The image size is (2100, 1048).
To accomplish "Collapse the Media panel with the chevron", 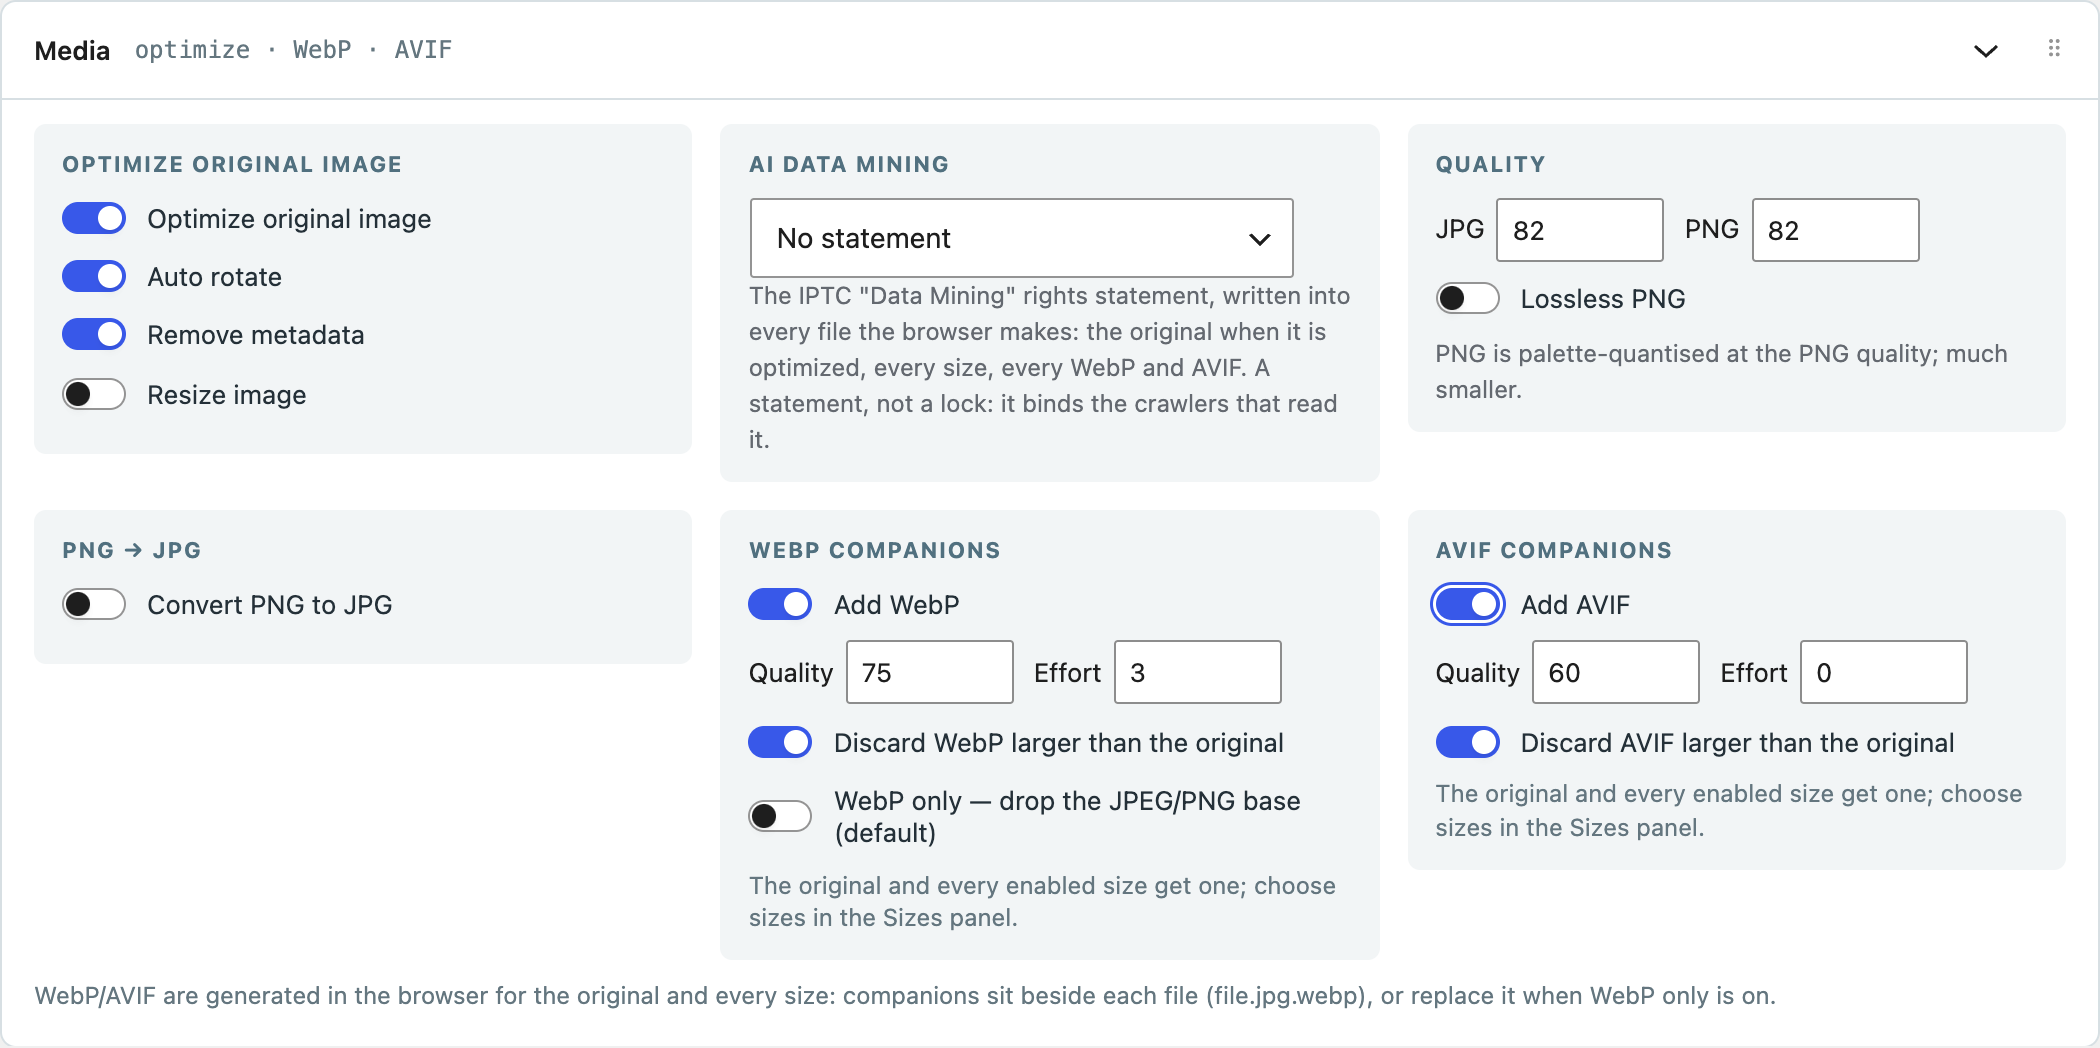I will [1985, 51].
